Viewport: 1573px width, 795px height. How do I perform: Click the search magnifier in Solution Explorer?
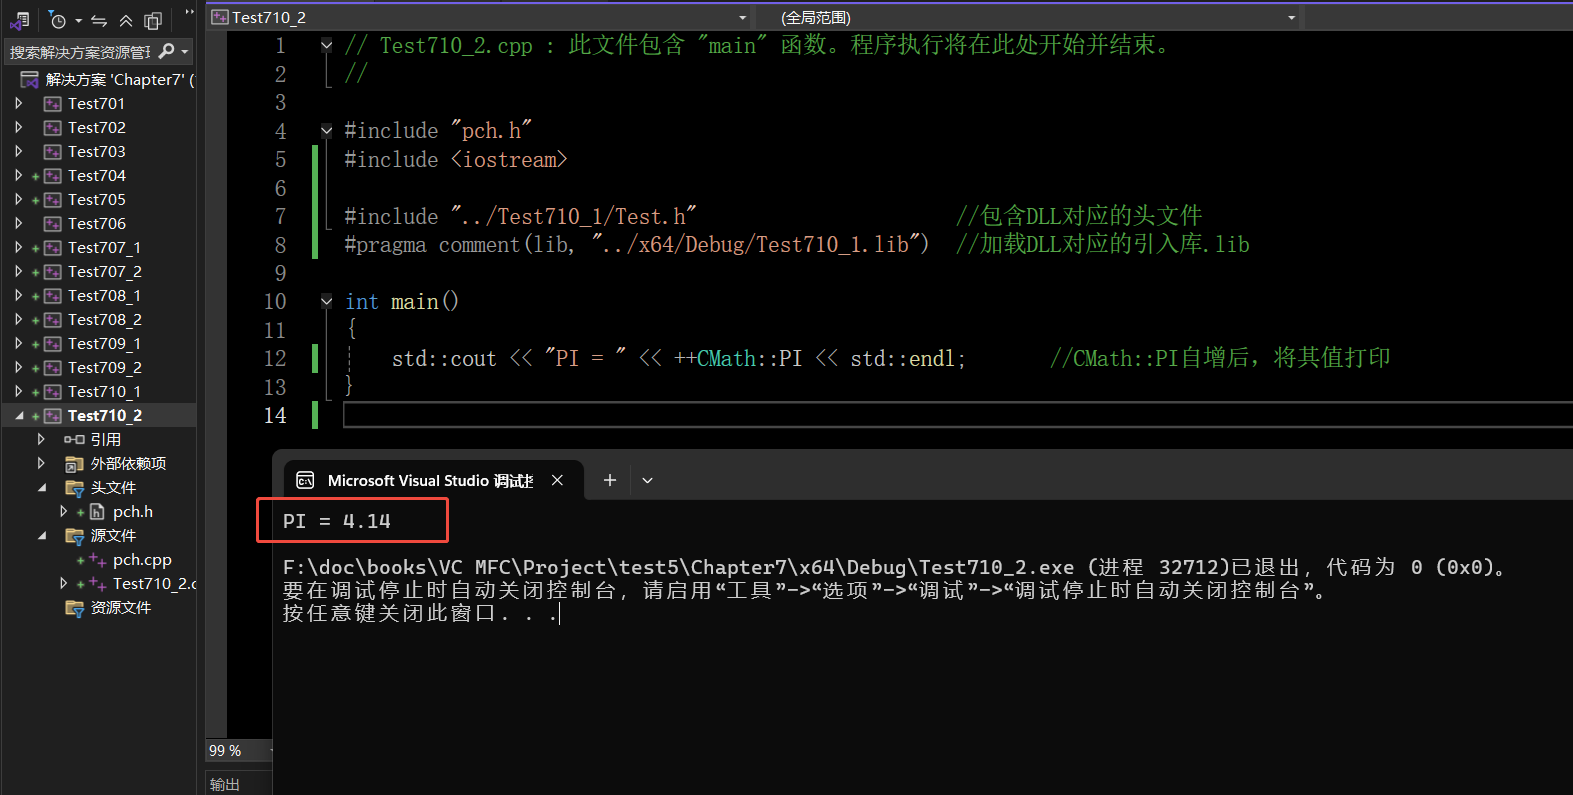[x=167, y=51]
